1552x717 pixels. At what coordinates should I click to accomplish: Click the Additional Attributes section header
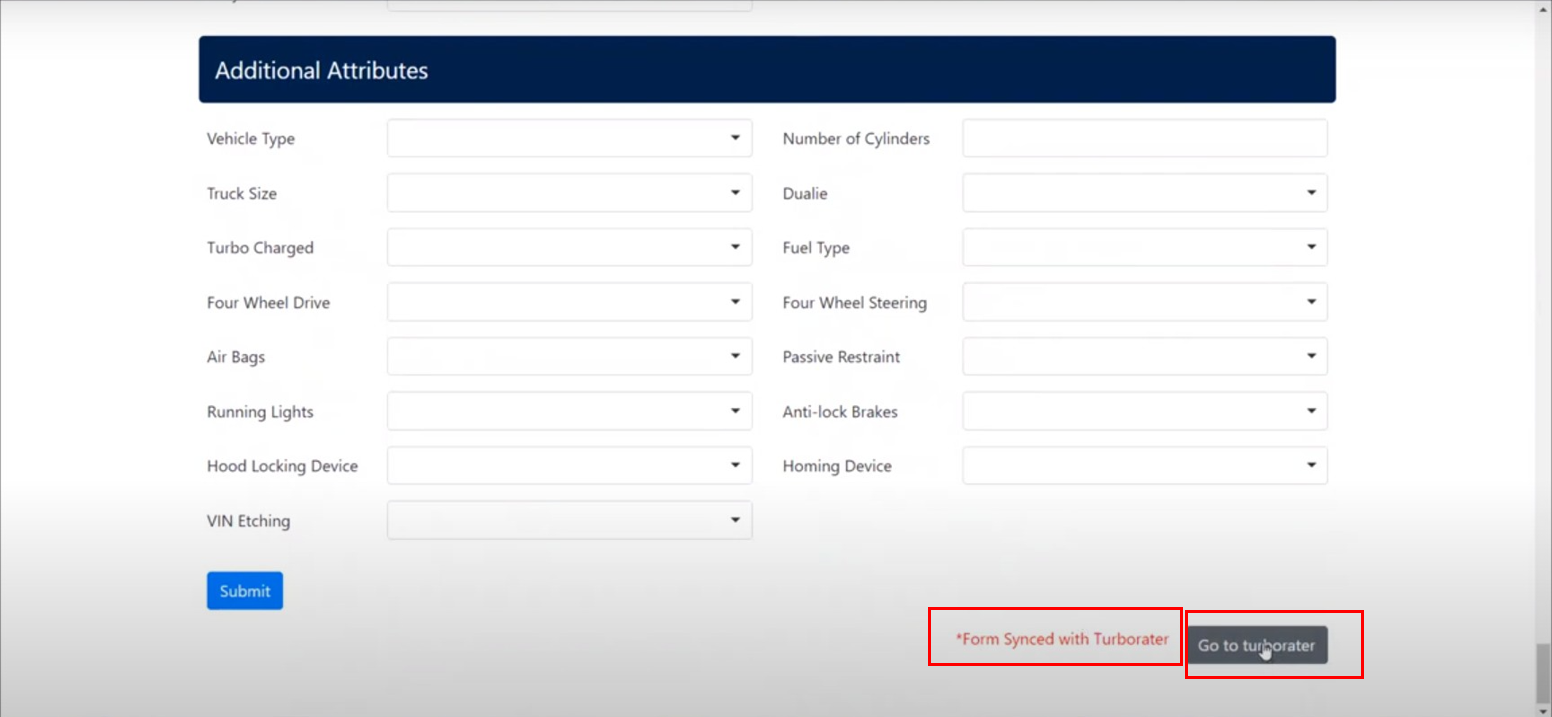pyautogui.click(x=767, y=70)
